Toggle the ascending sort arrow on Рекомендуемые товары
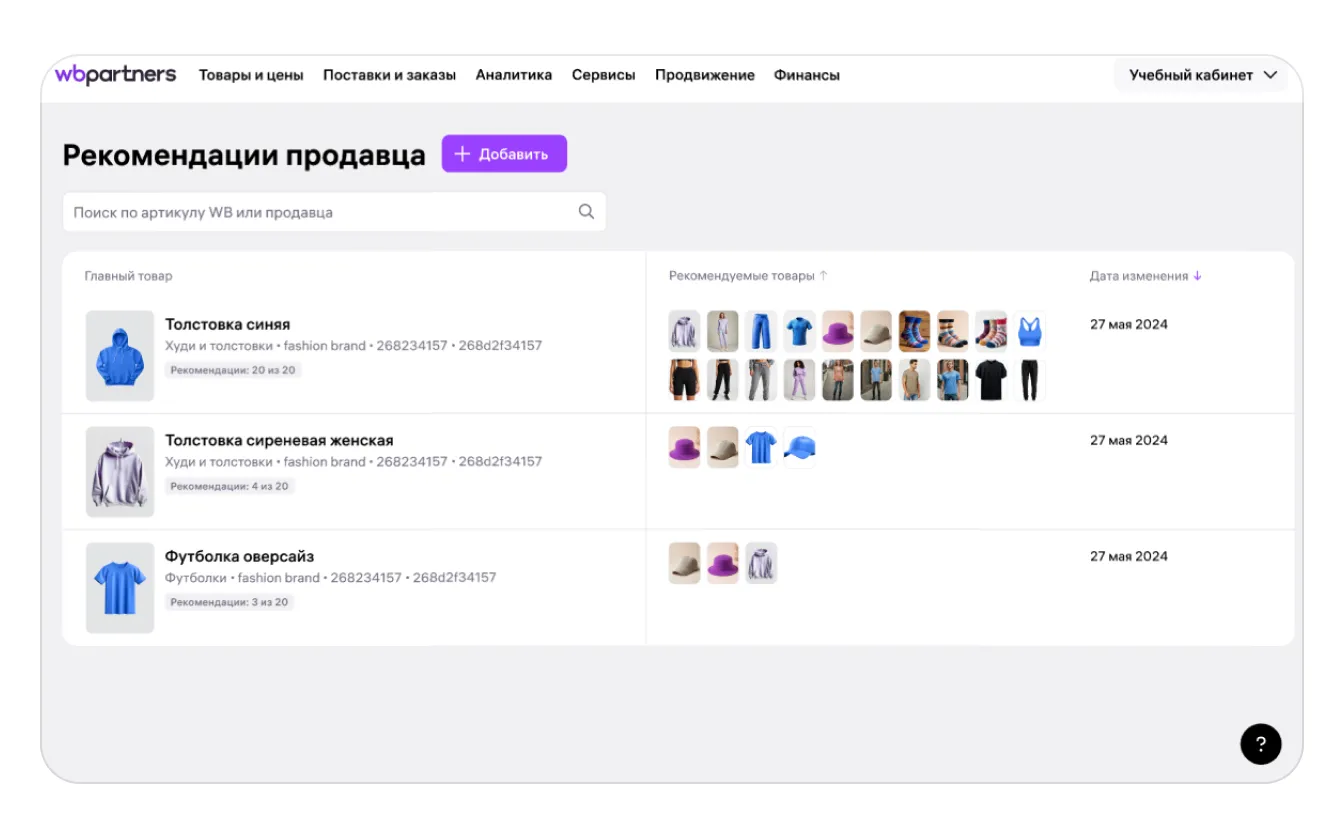Viewport: 1344px width, 838px height. tap(822, 276)
